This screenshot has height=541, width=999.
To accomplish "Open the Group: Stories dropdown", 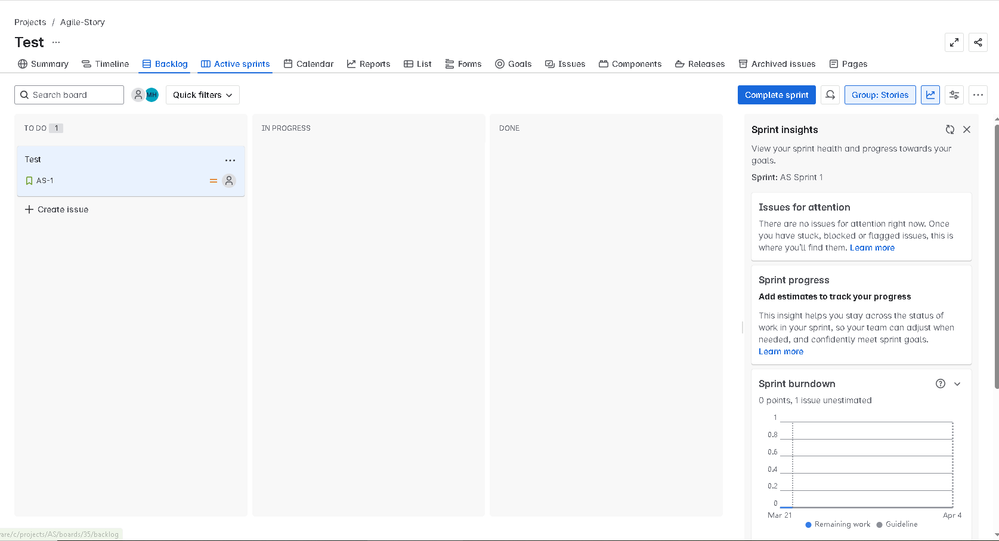I will tap(880, 95).
